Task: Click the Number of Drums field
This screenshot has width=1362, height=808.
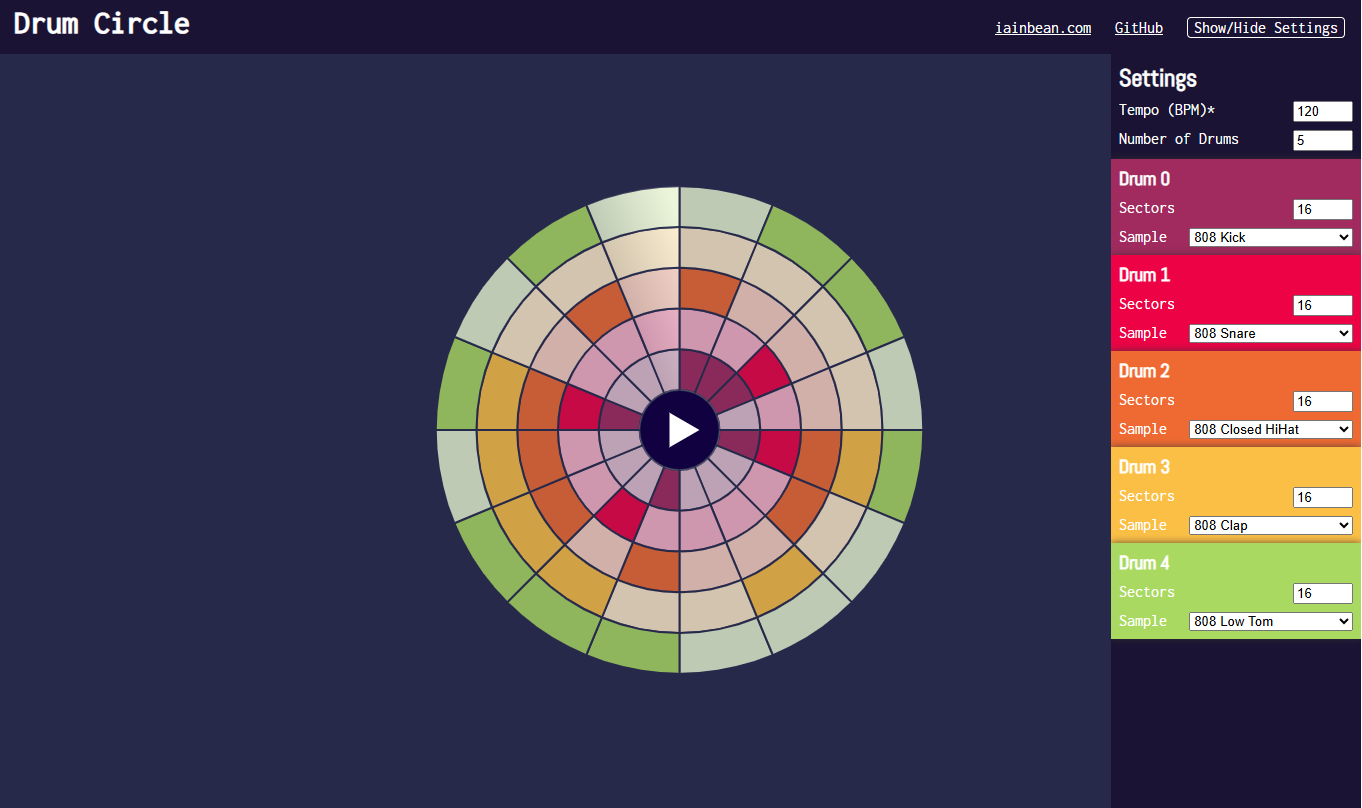Action: [x=1321, y=140]
